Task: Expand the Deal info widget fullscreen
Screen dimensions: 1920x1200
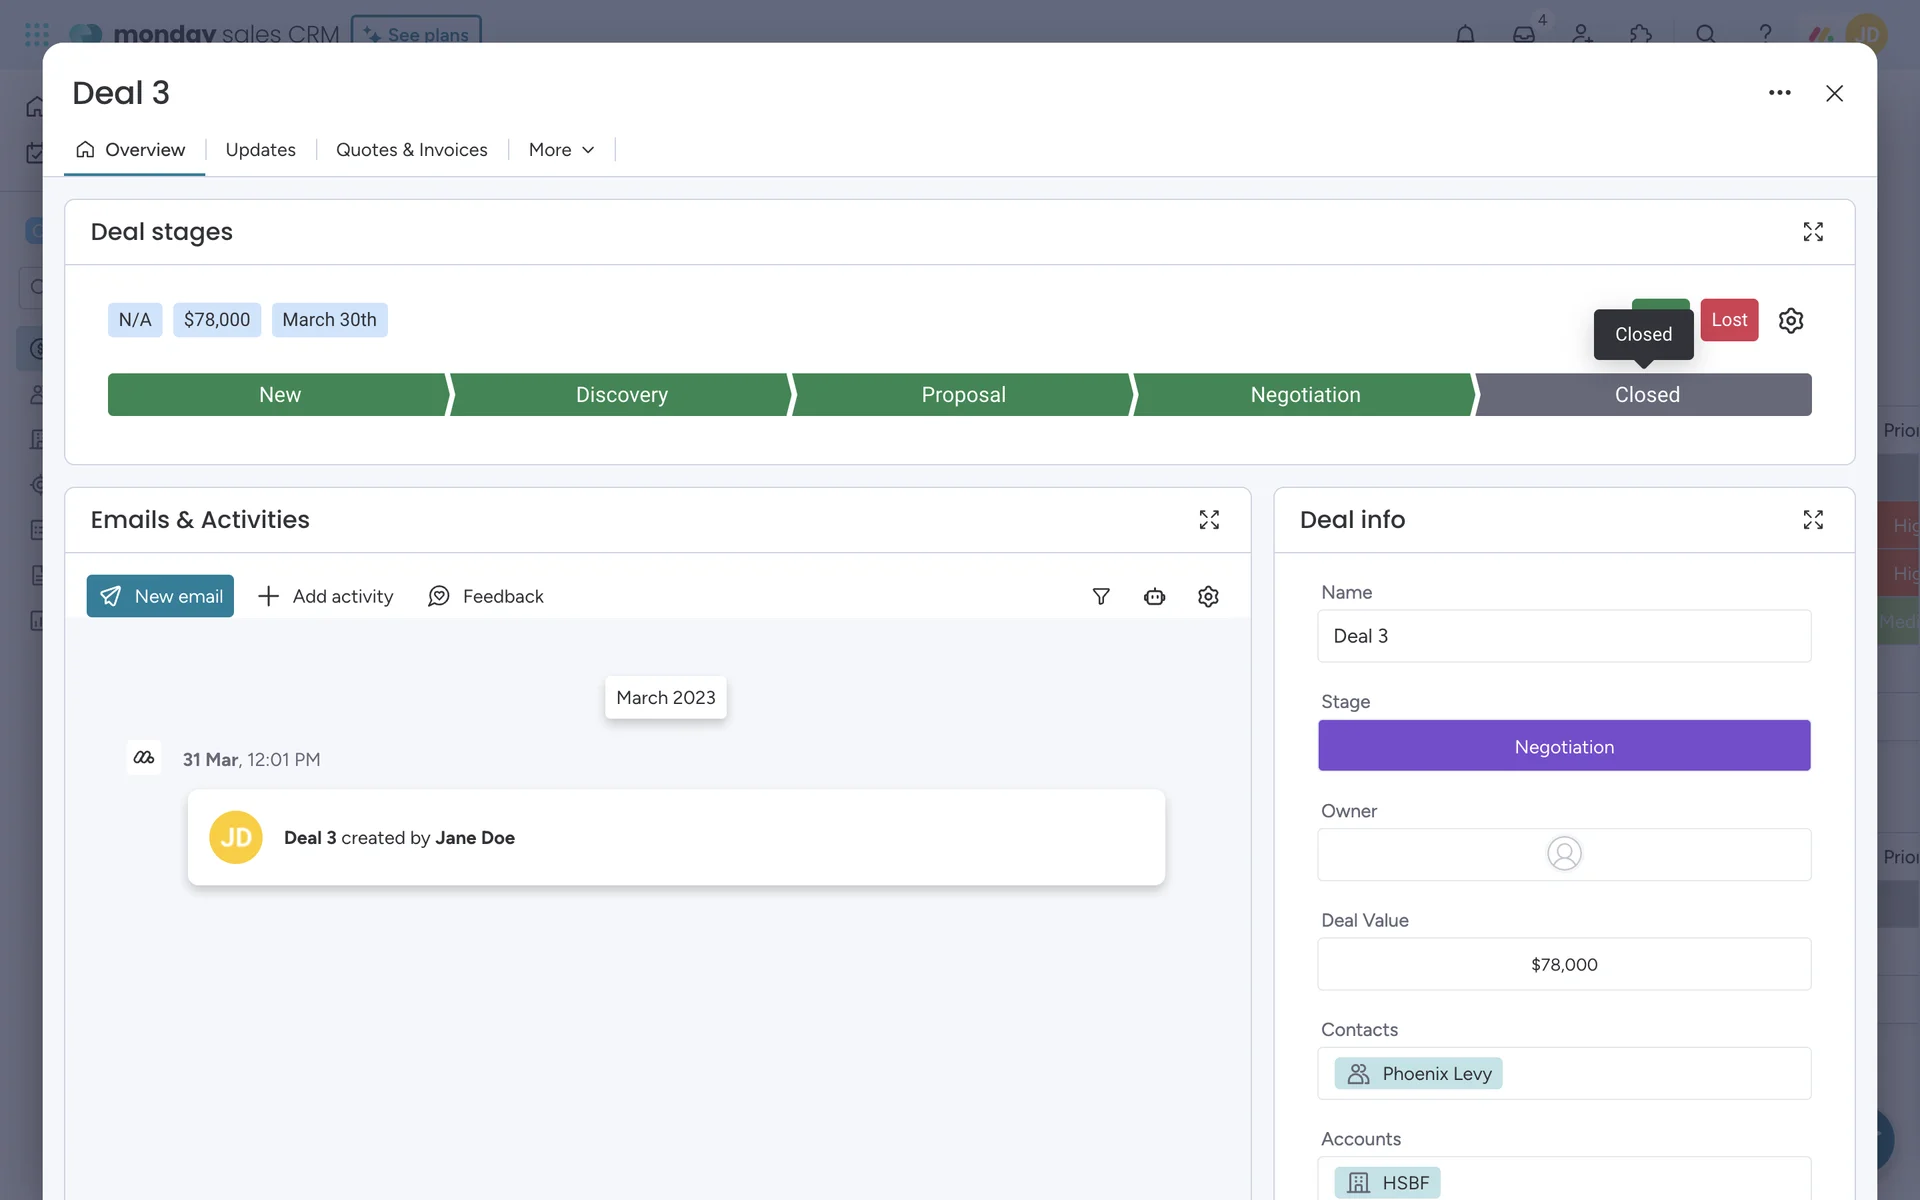Action: 1812,520
